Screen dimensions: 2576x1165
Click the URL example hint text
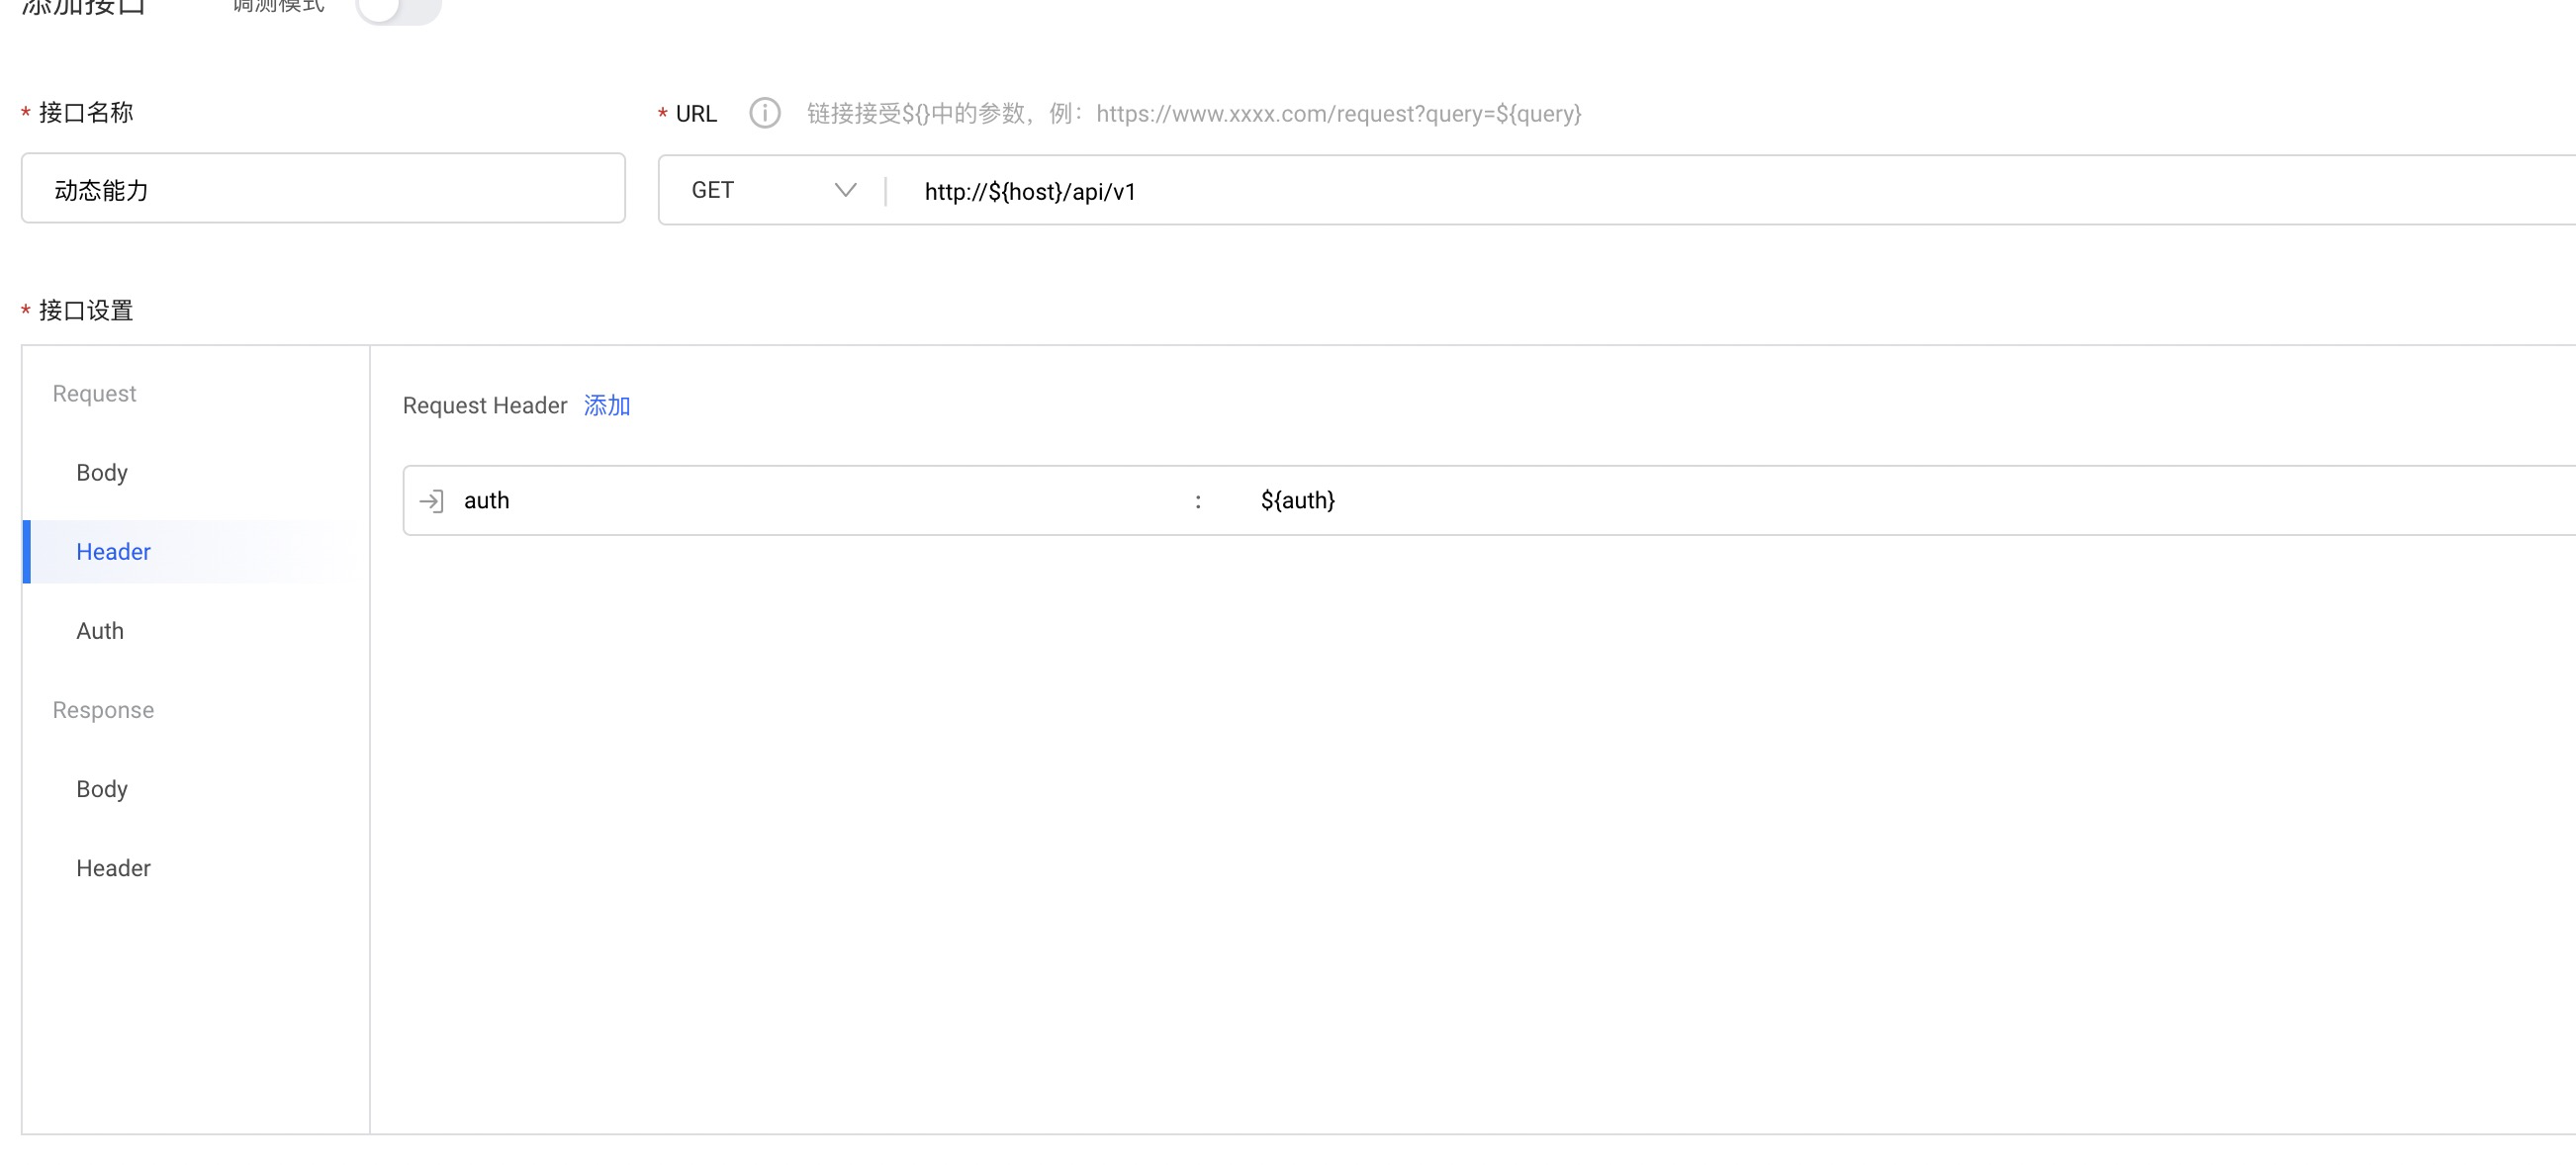[x=1193, y=114]
